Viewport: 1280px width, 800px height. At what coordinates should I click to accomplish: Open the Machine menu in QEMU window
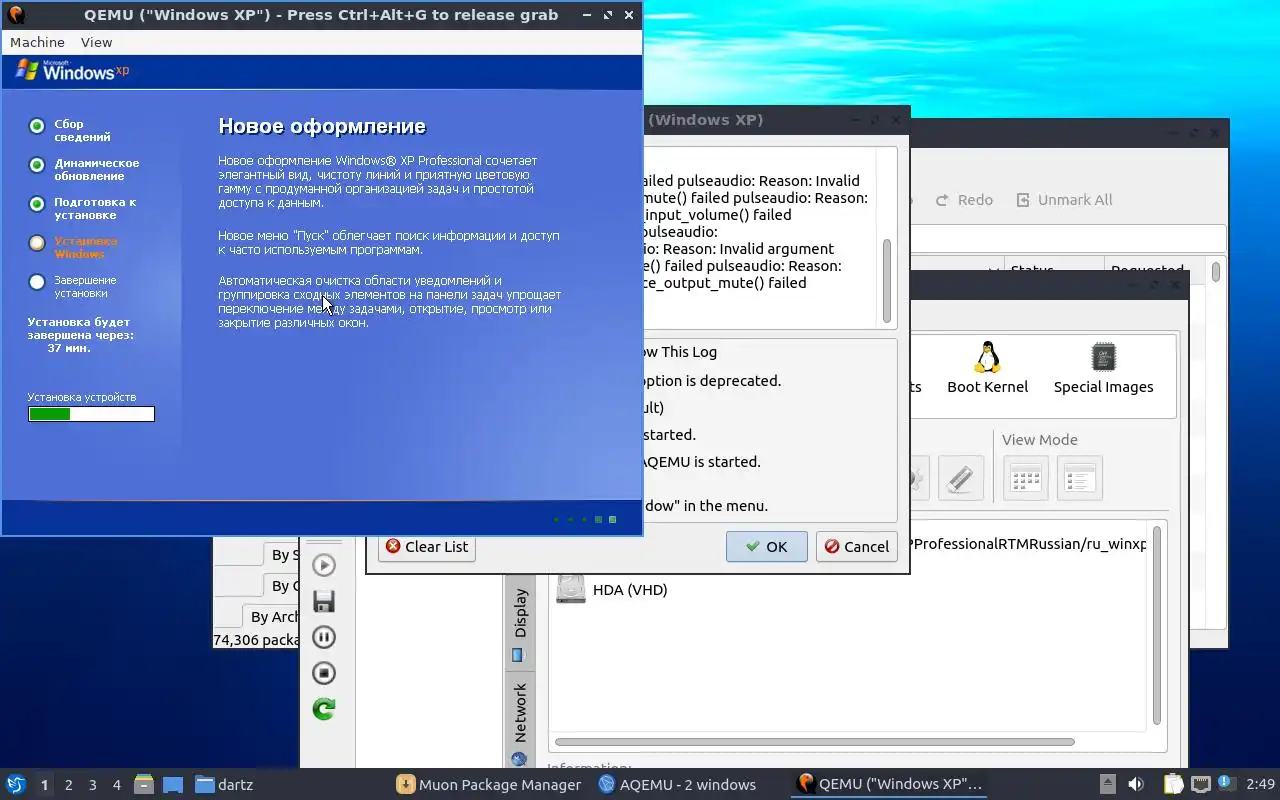[37, 42]
